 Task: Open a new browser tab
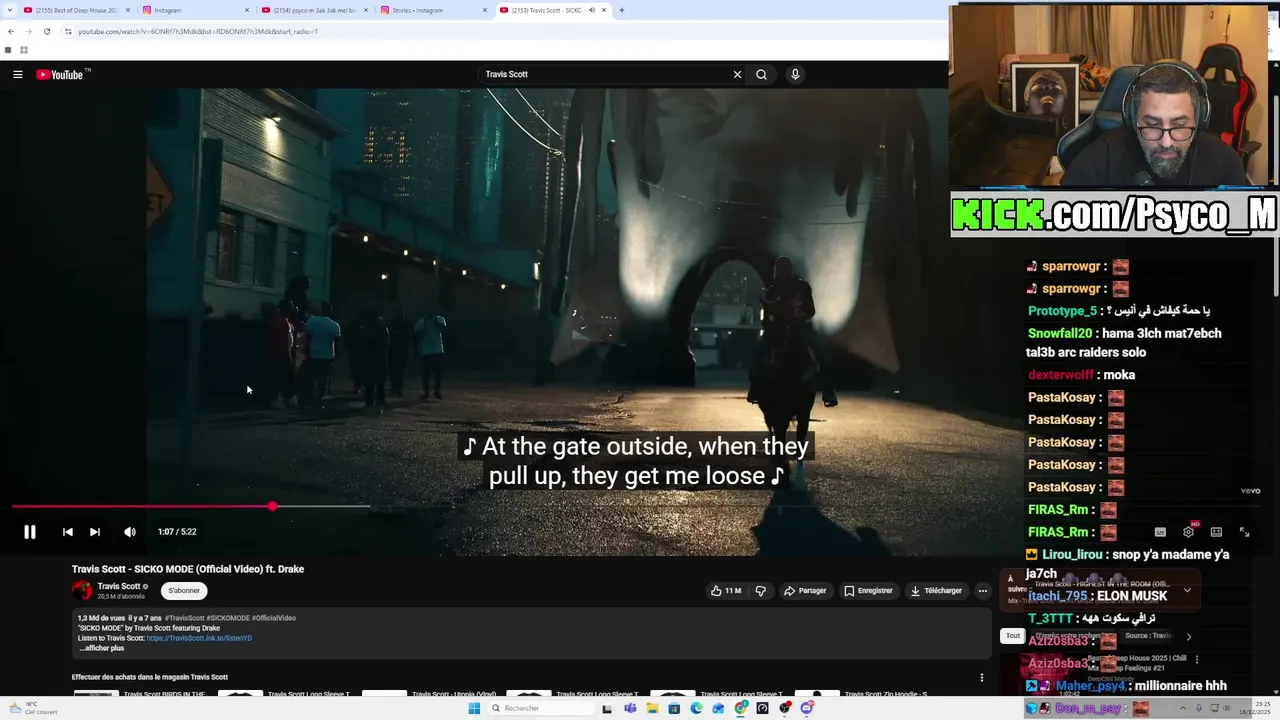tap(621, 10)
